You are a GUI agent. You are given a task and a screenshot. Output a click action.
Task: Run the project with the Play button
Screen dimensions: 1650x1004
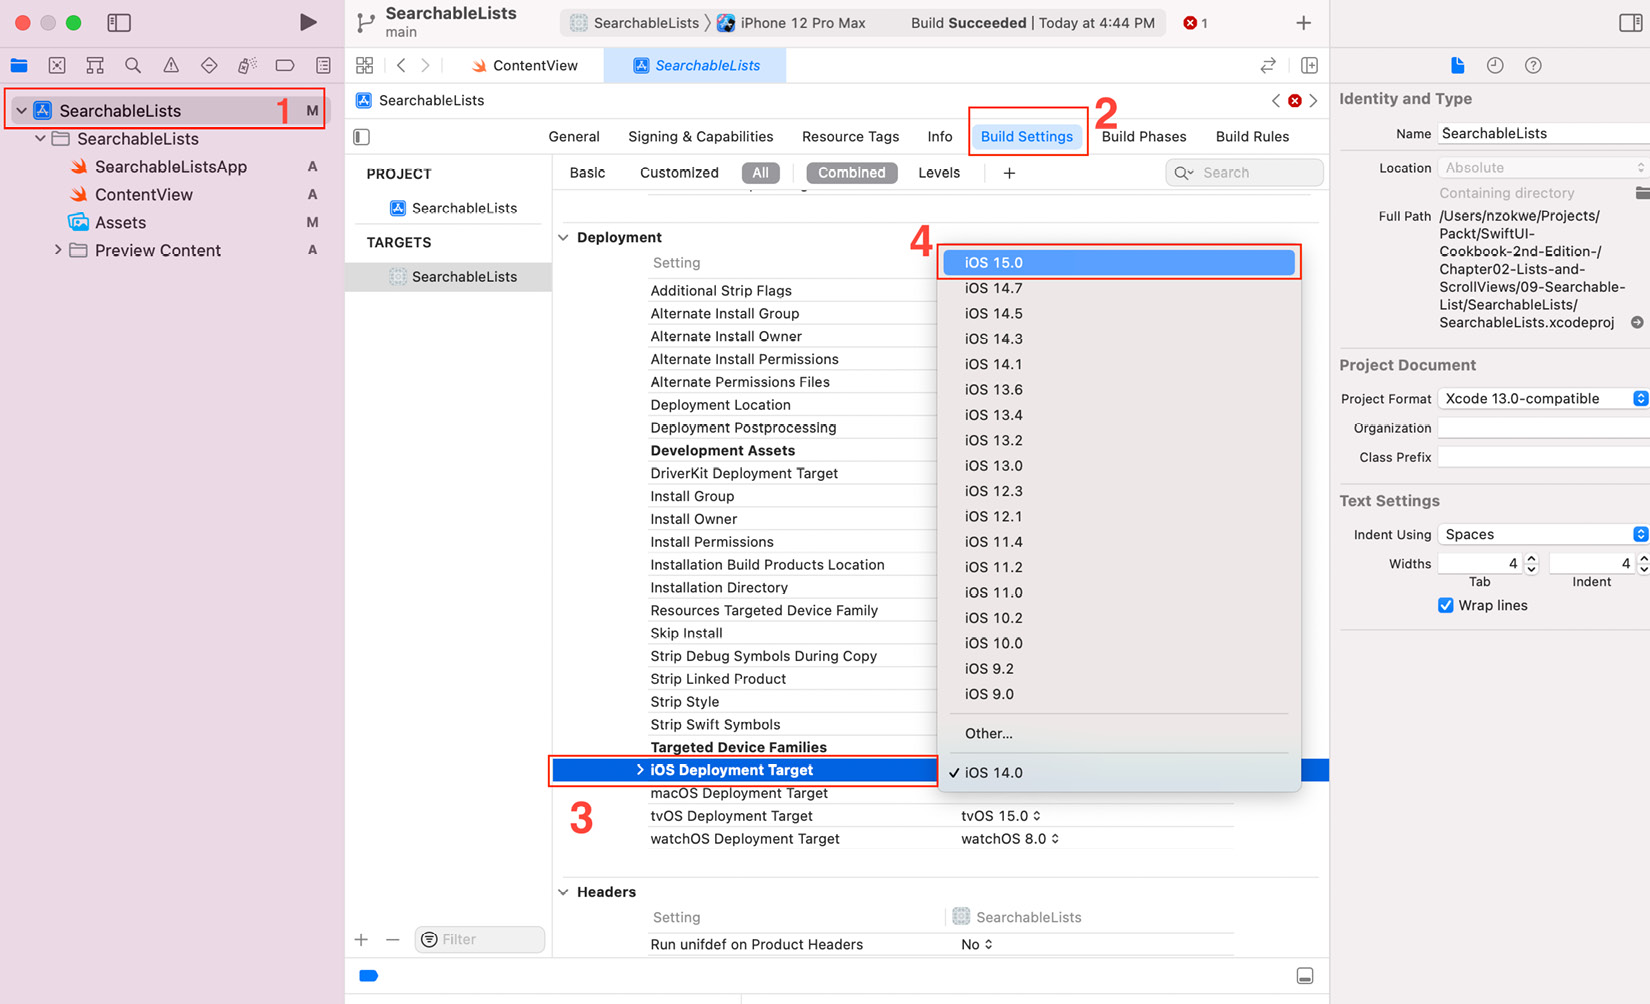point(308,22)
